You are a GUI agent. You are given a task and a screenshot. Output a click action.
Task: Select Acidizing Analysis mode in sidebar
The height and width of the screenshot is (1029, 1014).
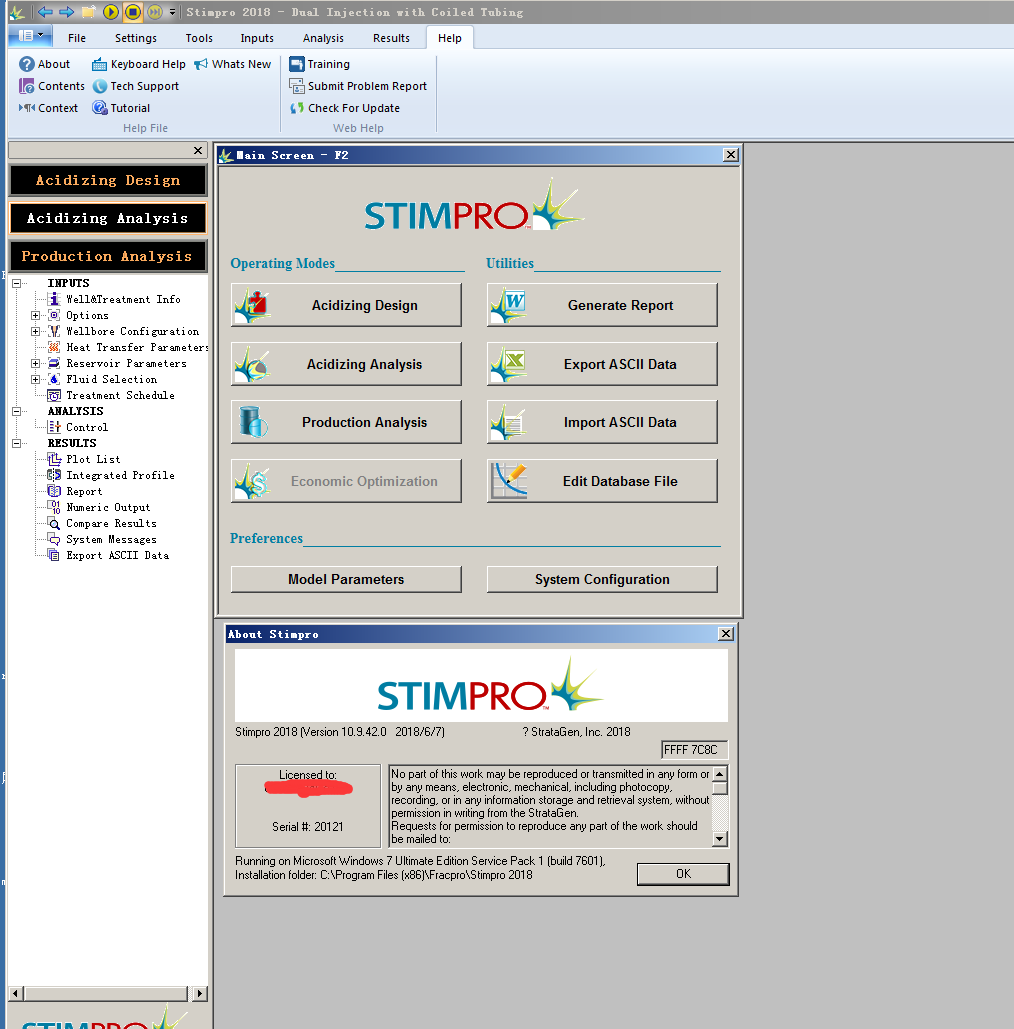click(108, 219)
